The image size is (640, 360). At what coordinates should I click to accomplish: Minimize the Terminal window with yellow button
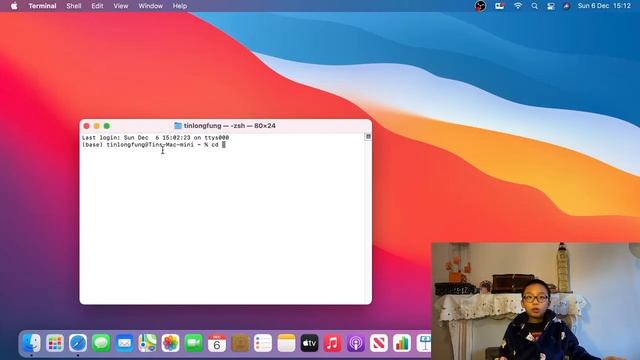click(x=96, y=126)
